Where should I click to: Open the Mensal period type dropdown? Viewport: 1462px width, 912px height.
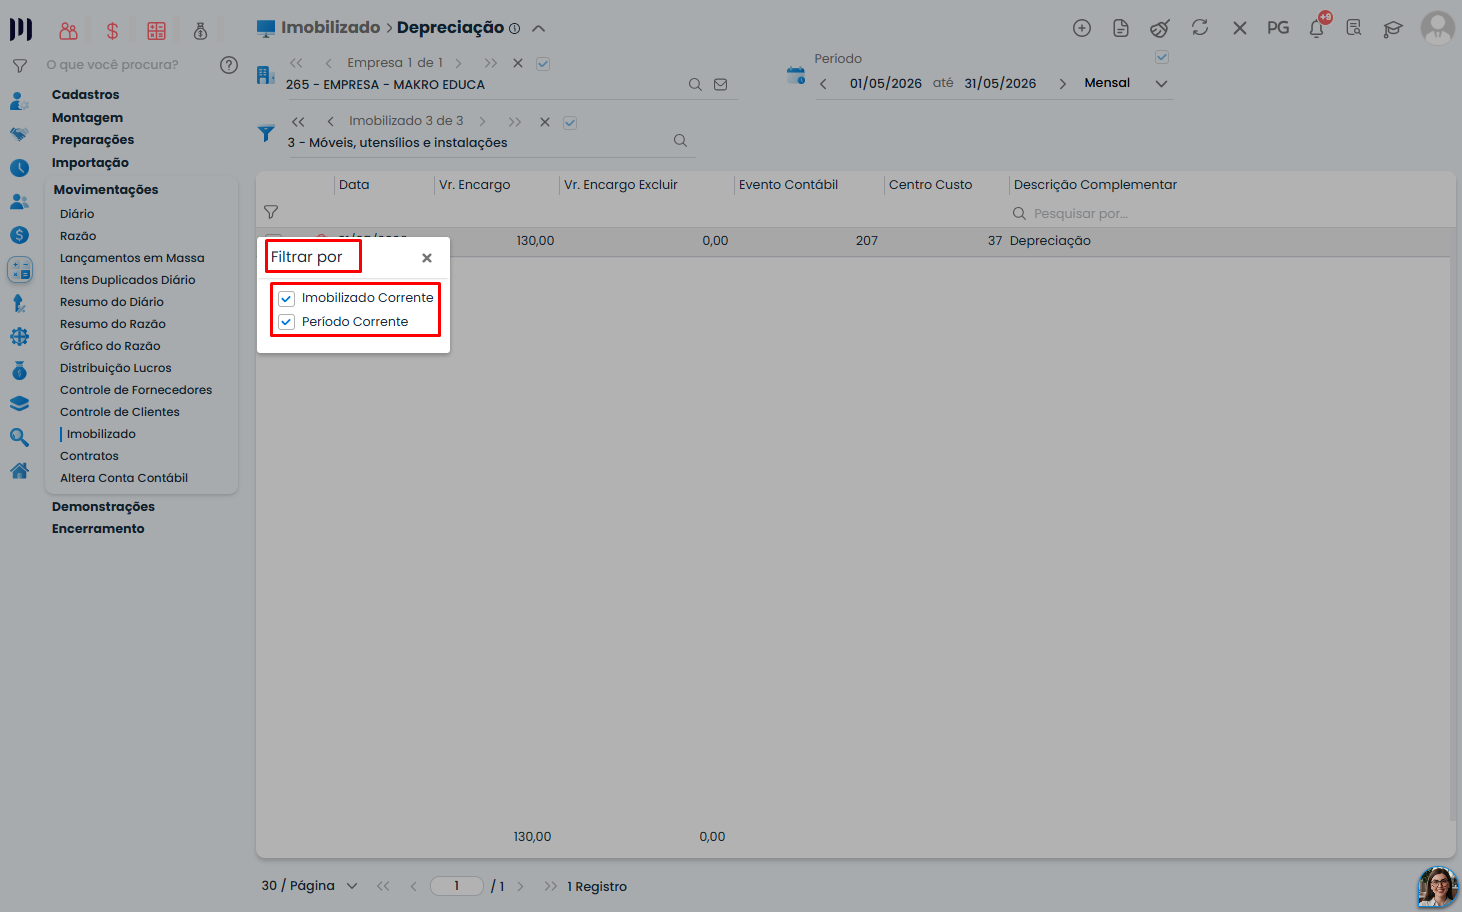tap(1126, 84)
